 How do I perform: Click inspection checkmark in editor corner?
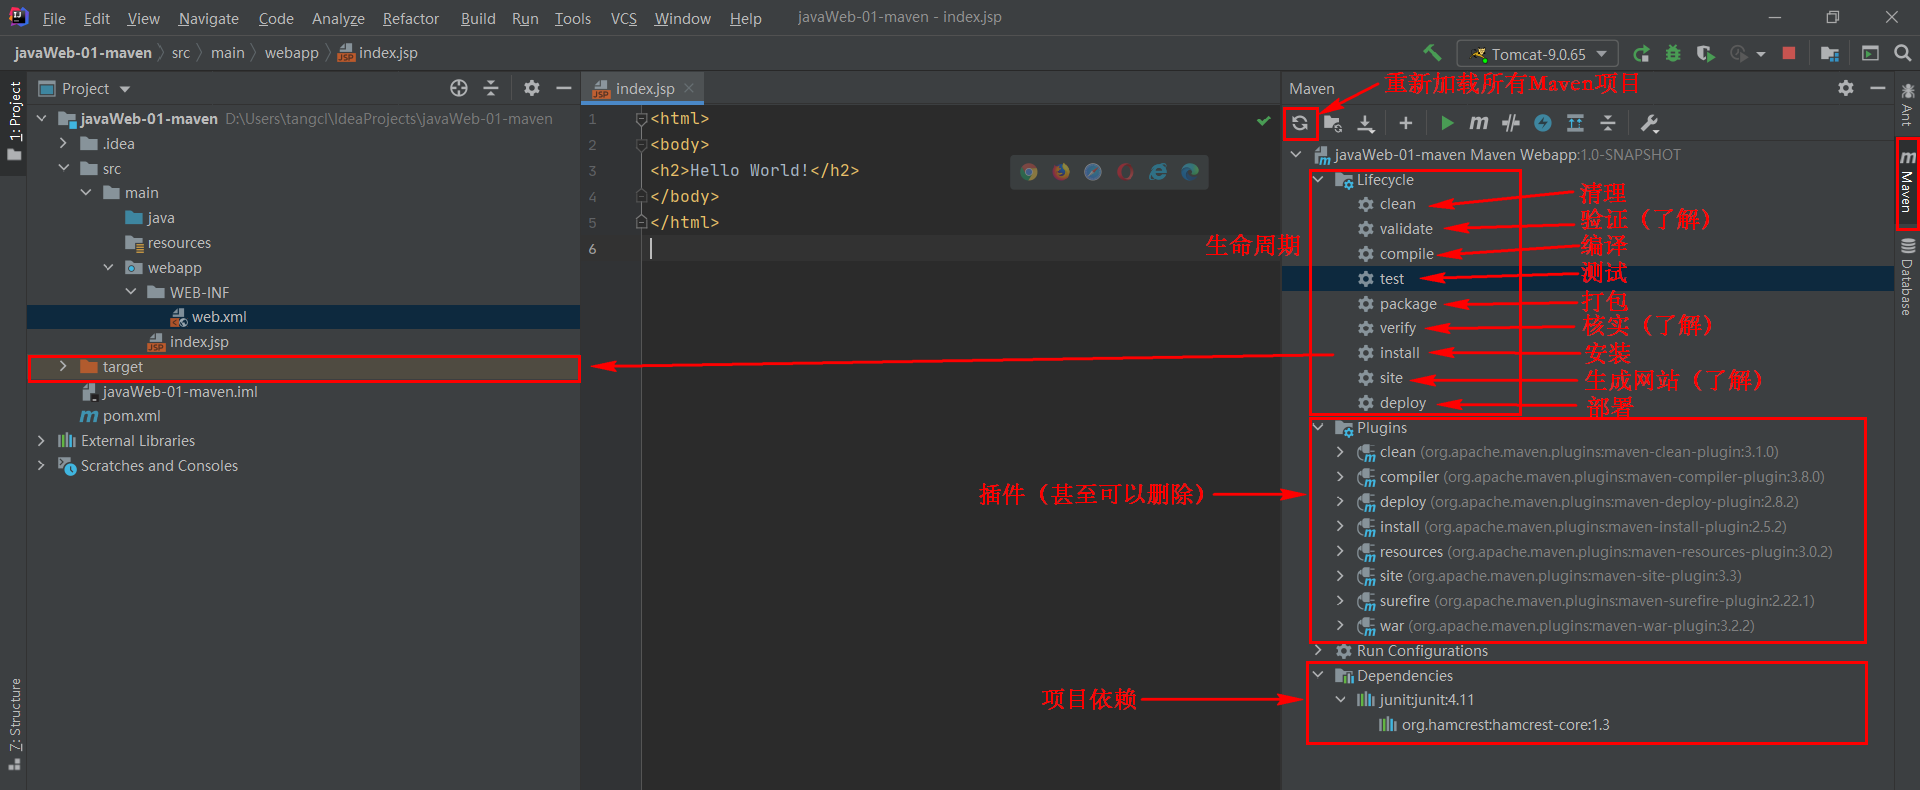click(x=1264, y=120)
